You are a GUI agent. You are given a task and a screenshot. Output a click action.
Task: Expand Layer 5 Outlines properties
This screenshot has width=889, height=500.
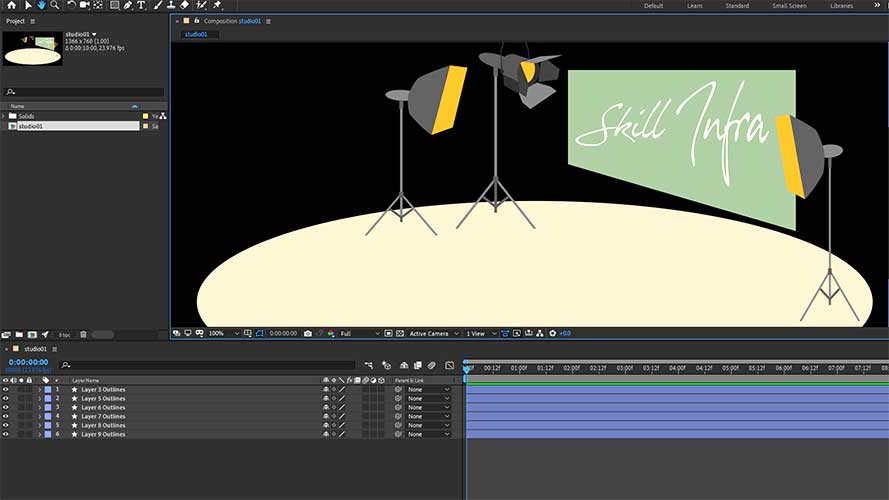pos(40,399)
